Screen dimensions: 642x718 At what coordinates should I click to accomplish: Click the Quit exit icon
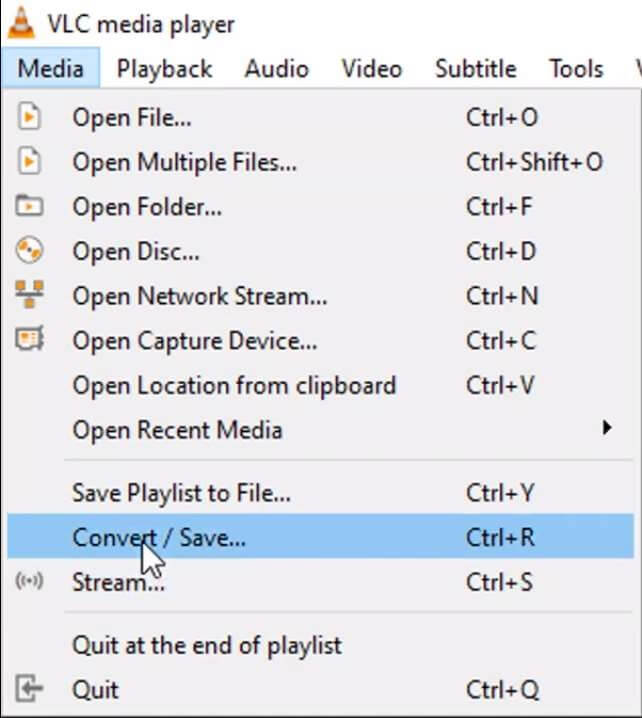point(30,689)
